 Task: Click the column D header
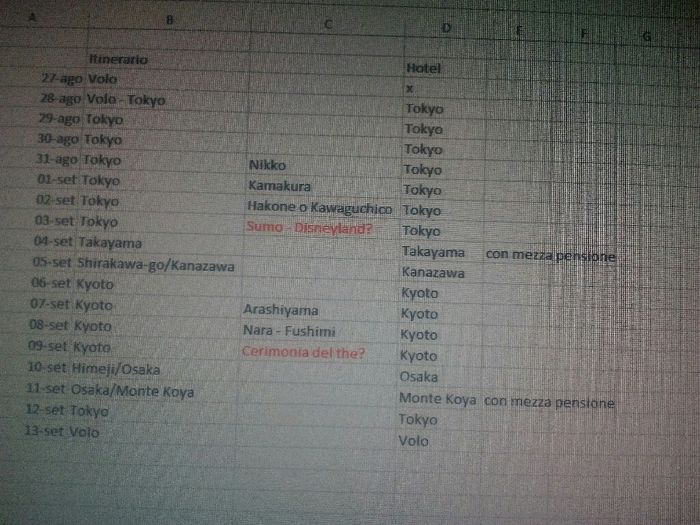pos(446,28)
